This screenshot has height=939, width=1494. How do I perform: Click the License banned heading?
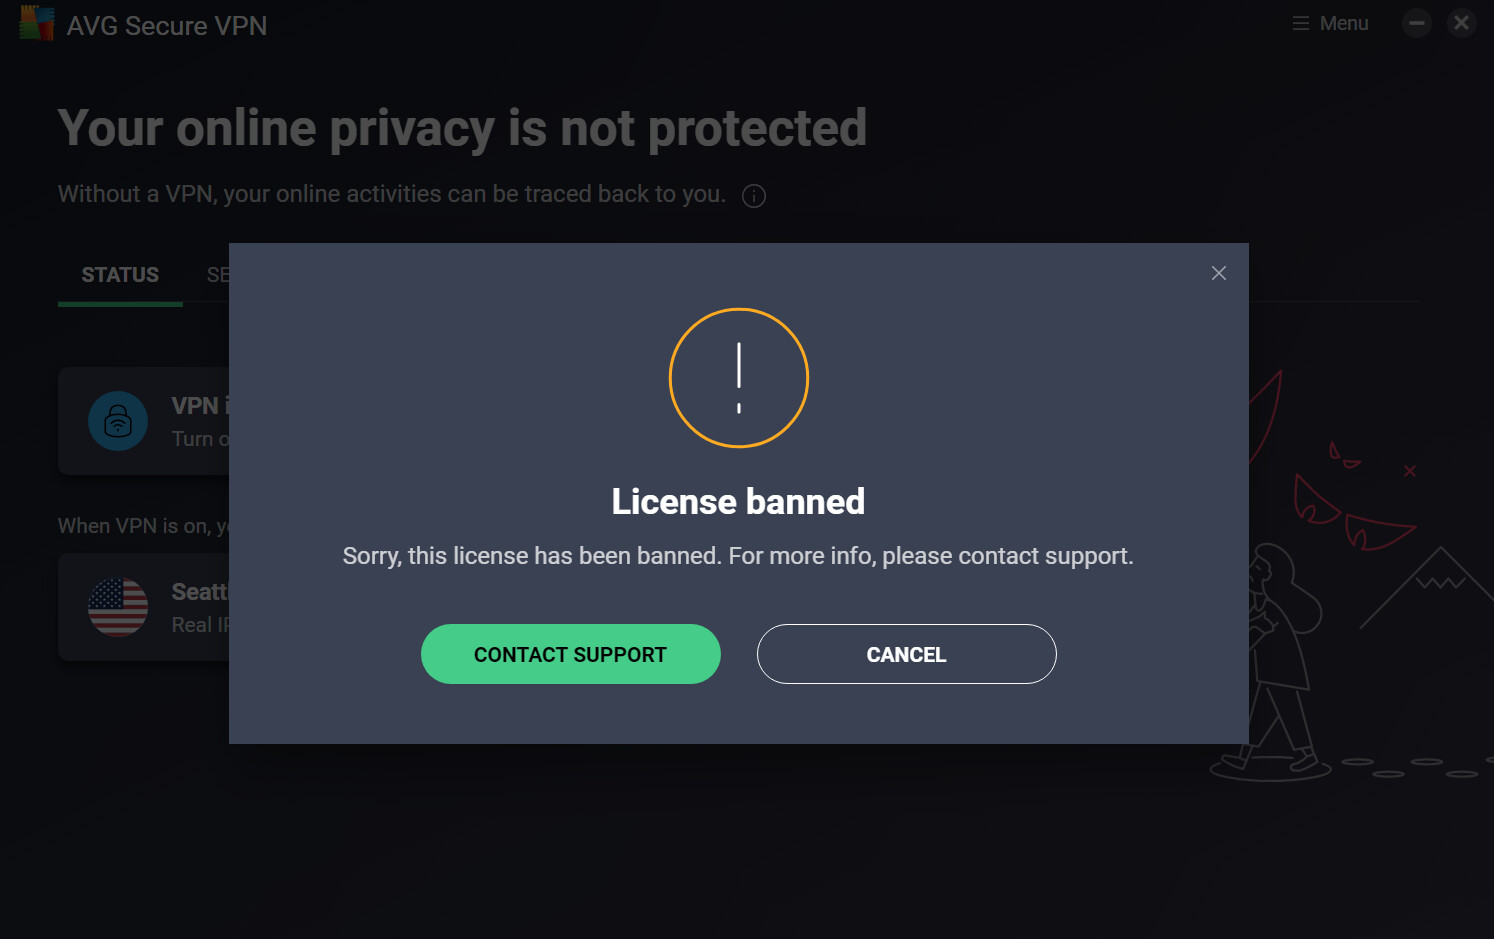coord(738,502)
